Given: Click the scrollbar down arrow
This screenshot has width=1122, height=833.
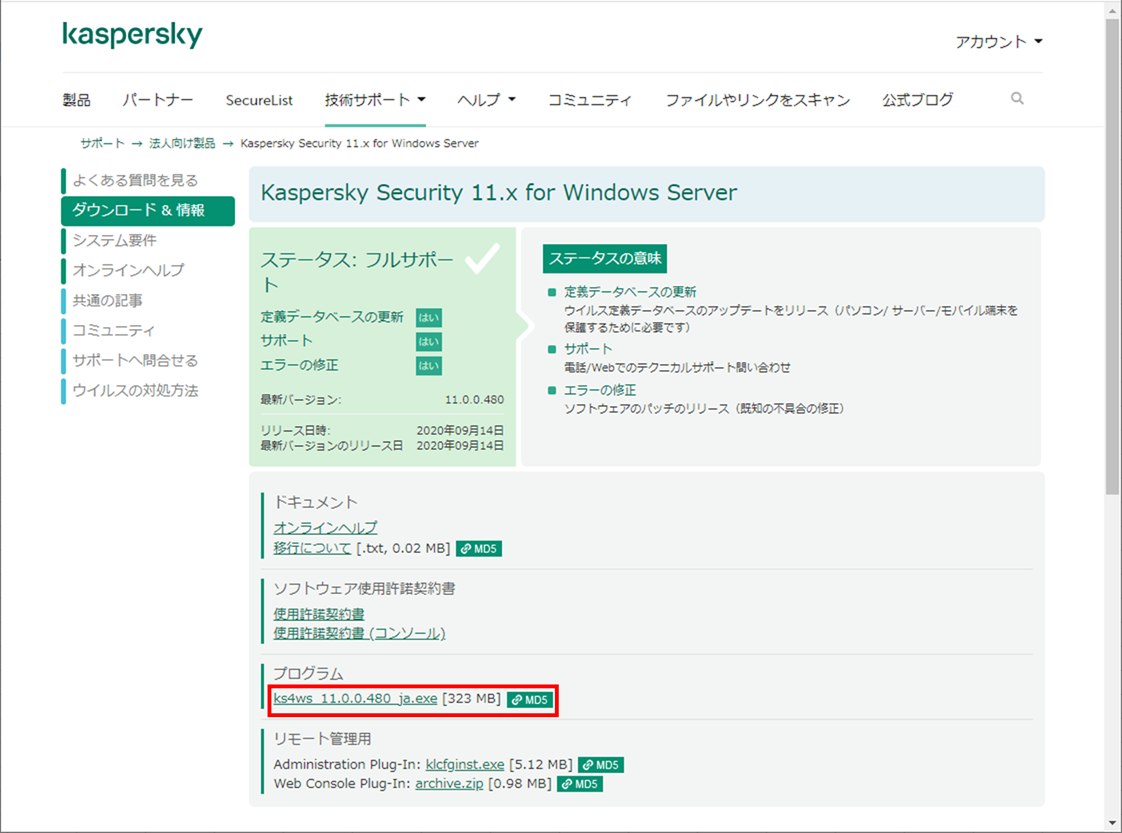Looking at the screenshot, I should point(1113,823).
